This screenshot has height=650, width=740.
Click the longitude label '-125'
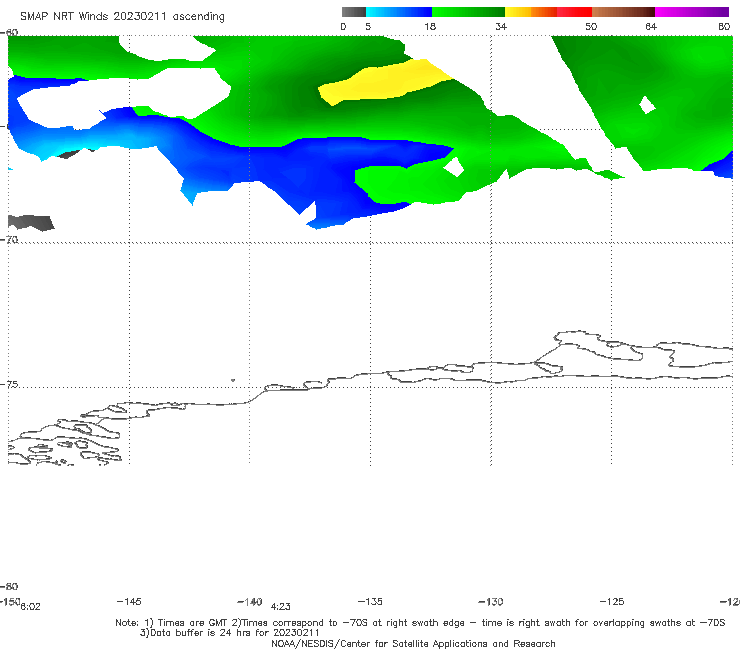(x=612, y=601)
